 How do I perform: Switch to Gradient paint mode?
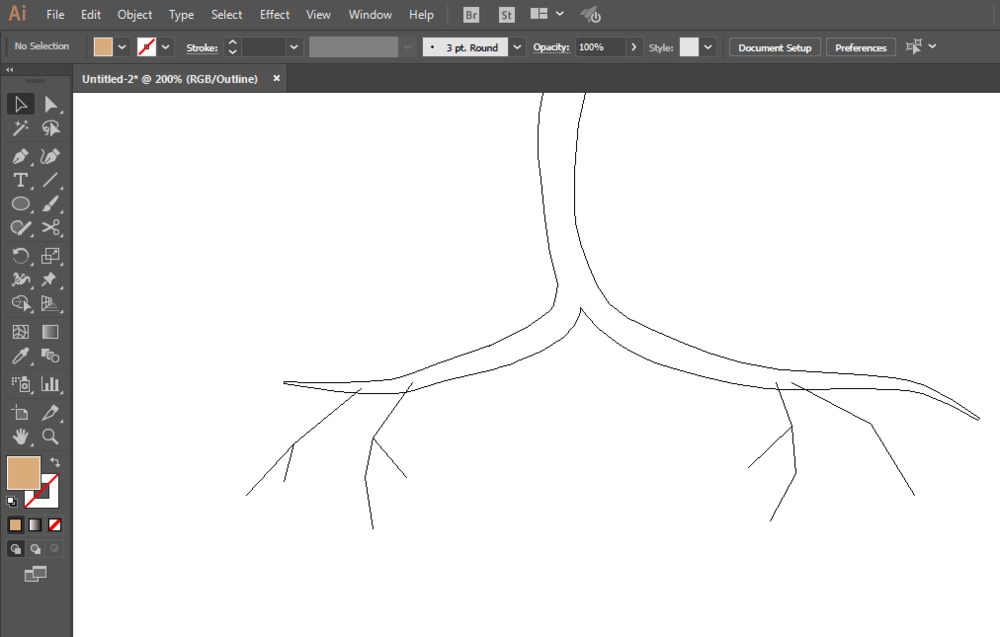tap(35, 525)
